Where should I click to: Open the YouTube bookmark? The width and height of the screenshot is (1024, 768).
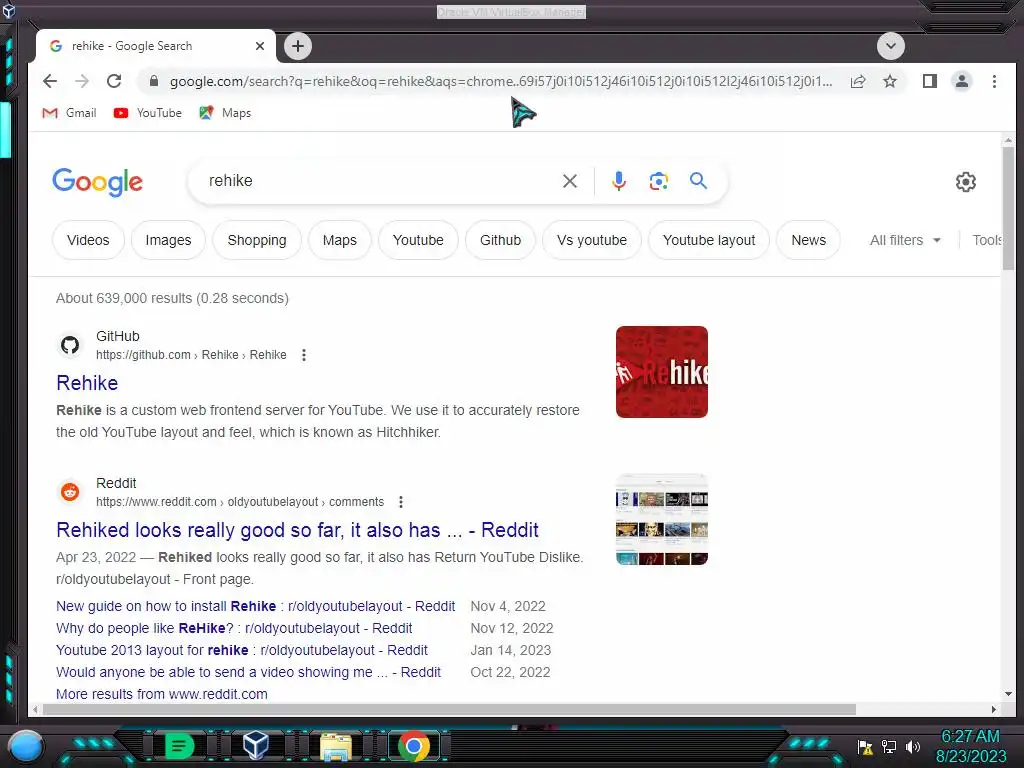pos(148,113)
